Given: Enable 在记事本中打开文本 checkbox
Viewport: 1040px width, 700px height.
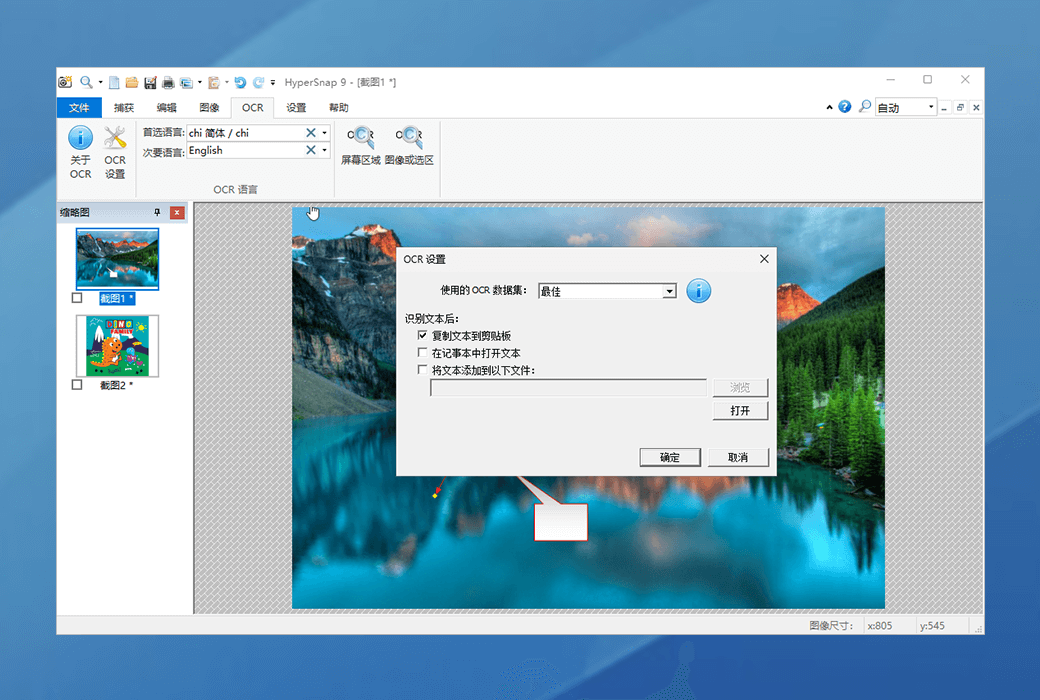Looking at the screenshot, I should [x=423, y=353].
